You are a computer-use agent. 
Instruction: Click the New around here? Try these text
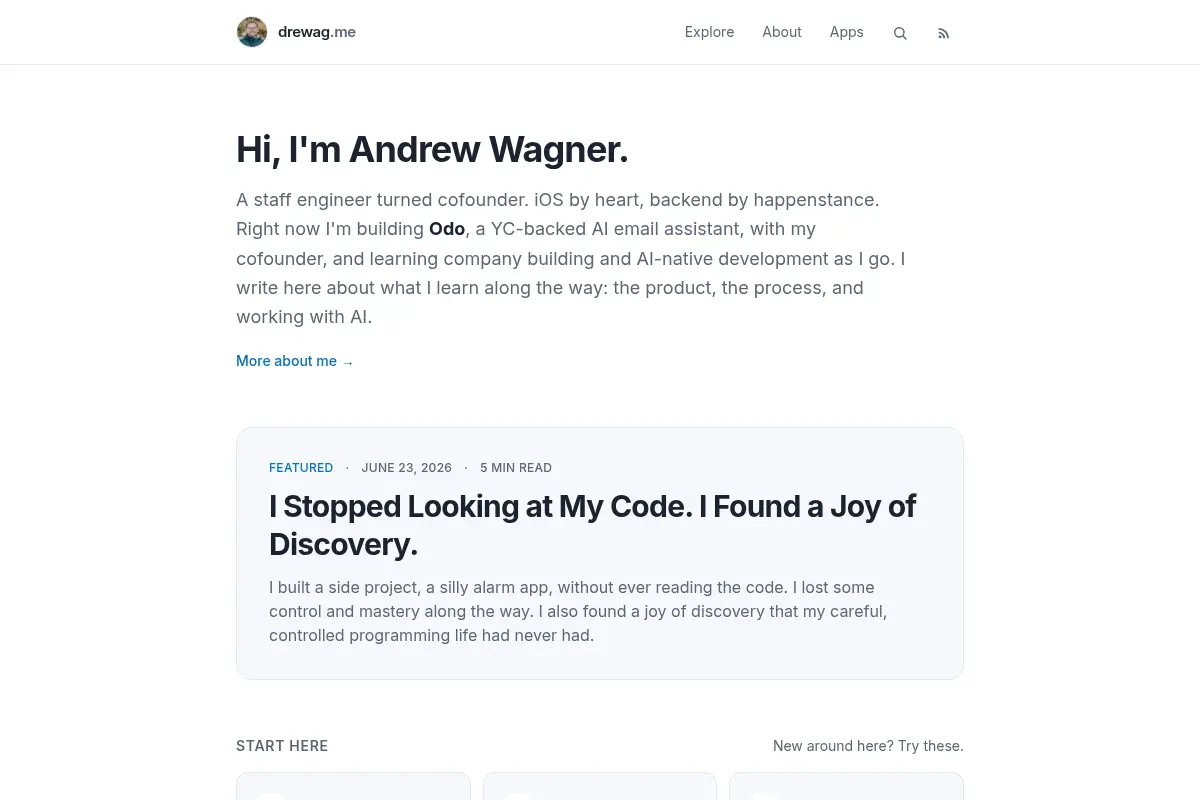[x=868, y=746]
